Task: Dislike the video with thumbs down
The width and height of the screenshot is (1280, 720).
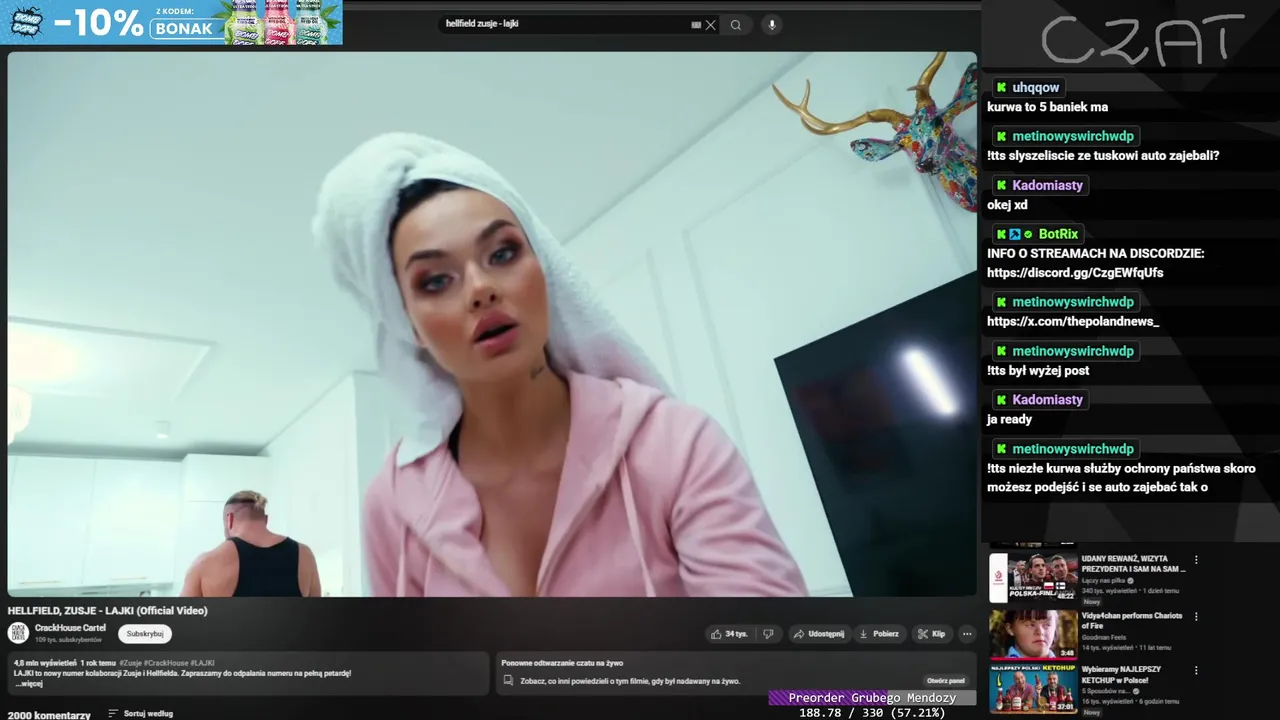Action: tap(768, 634)
